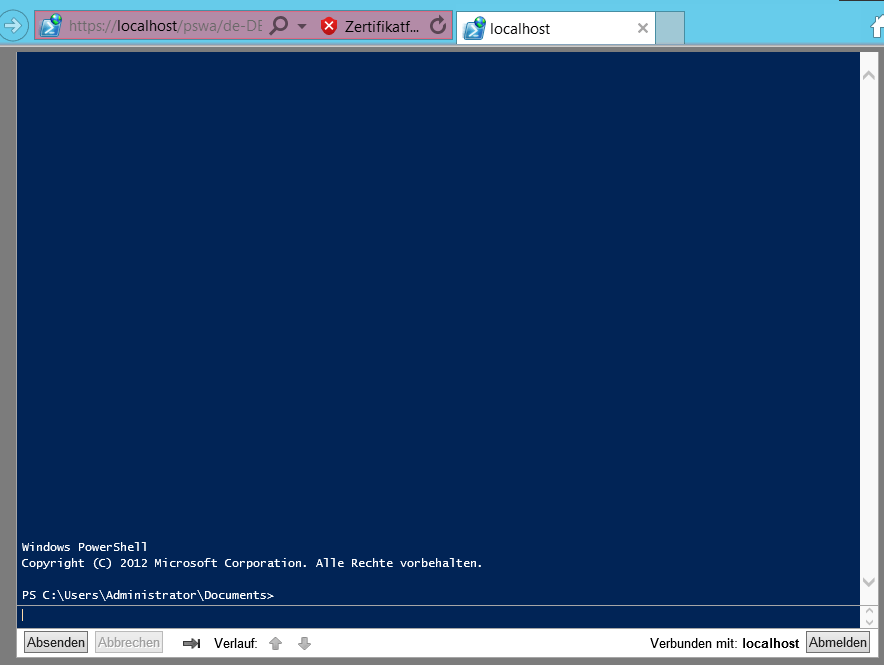The image size is (884, 665).
Task: Click the red certificate error icon
Action: (x=329, y=26)
